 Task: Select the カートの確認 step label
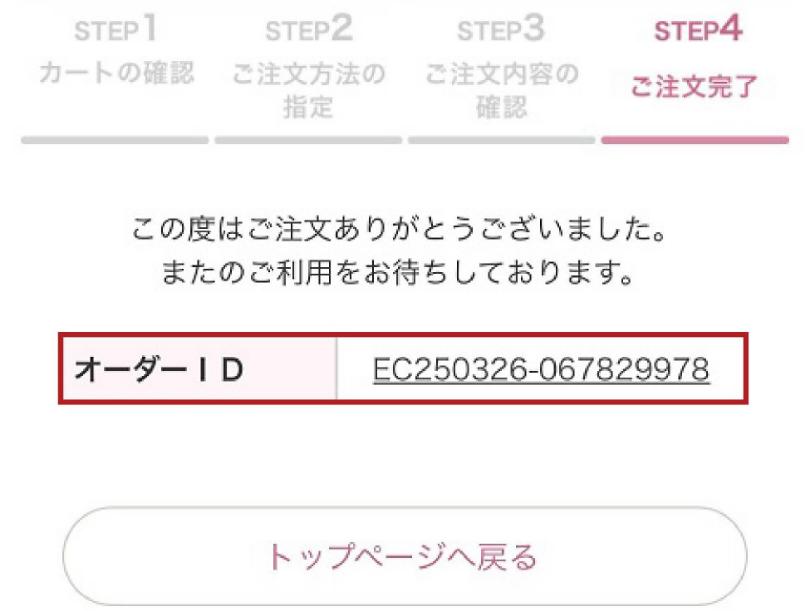pos(116,73)
